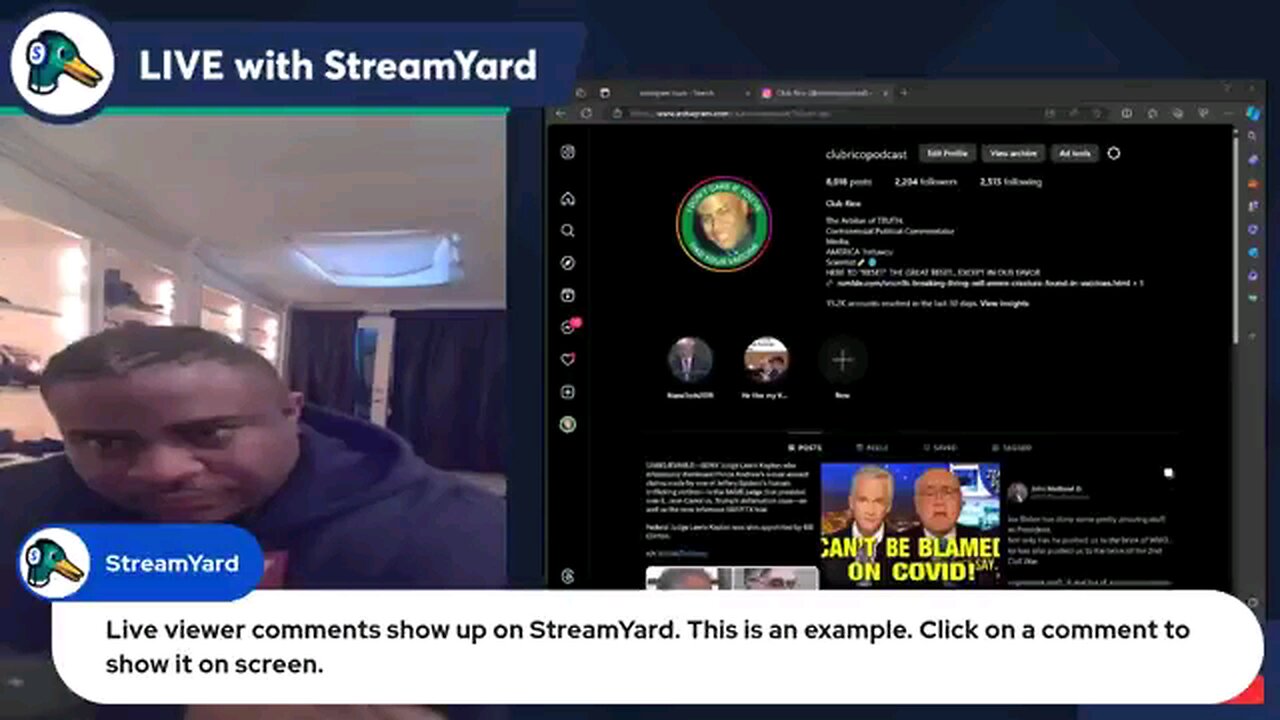Click the browser Back arrow
Image resolution: width=1280 pixels, height=720 pixels.
pos(561,113)
